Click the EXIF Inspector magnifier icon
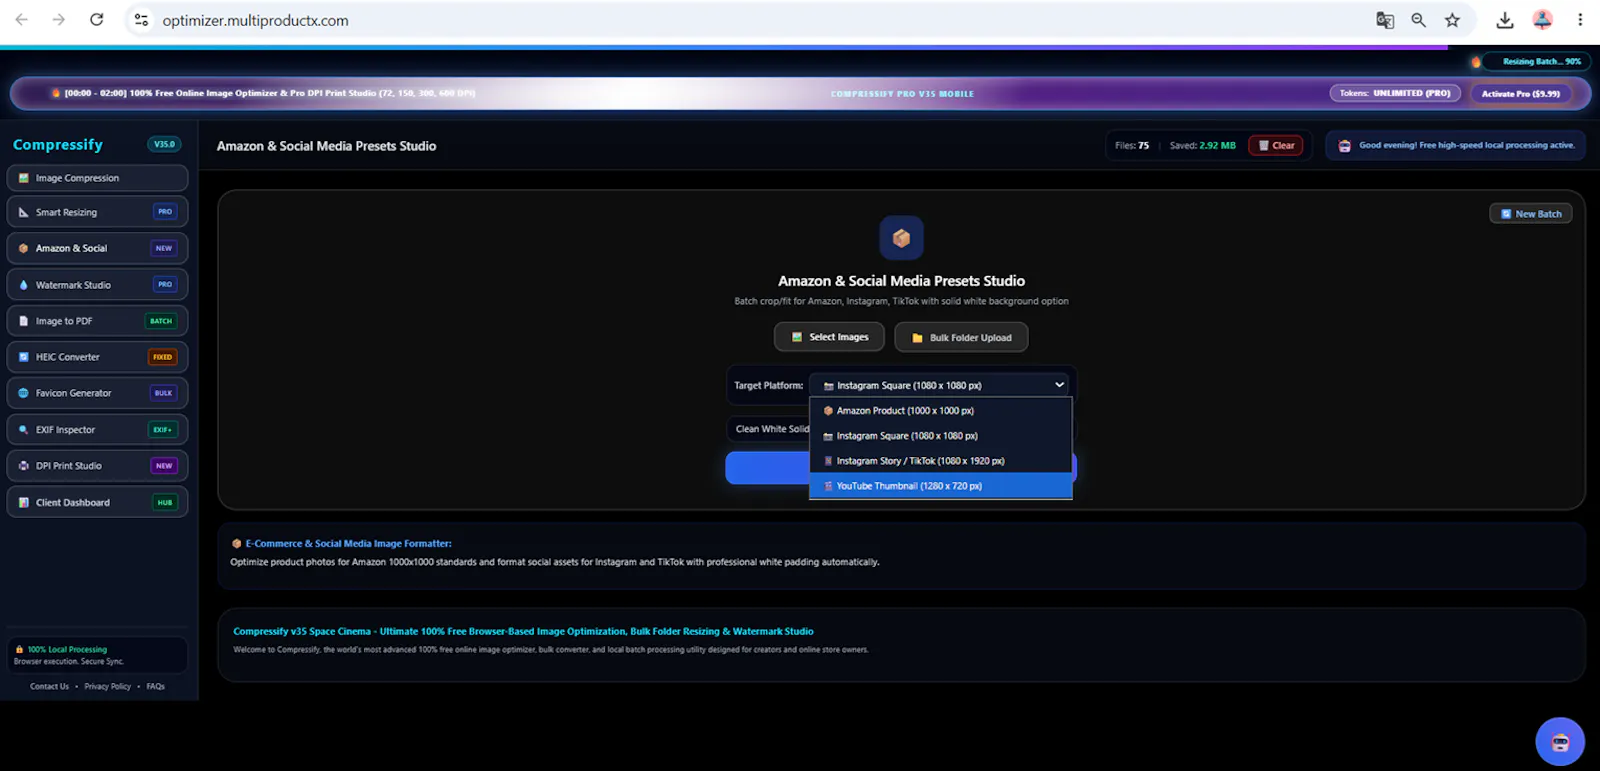Image resolution: width=1600 pixels, height=771 pixels. [x=24, y=430]
